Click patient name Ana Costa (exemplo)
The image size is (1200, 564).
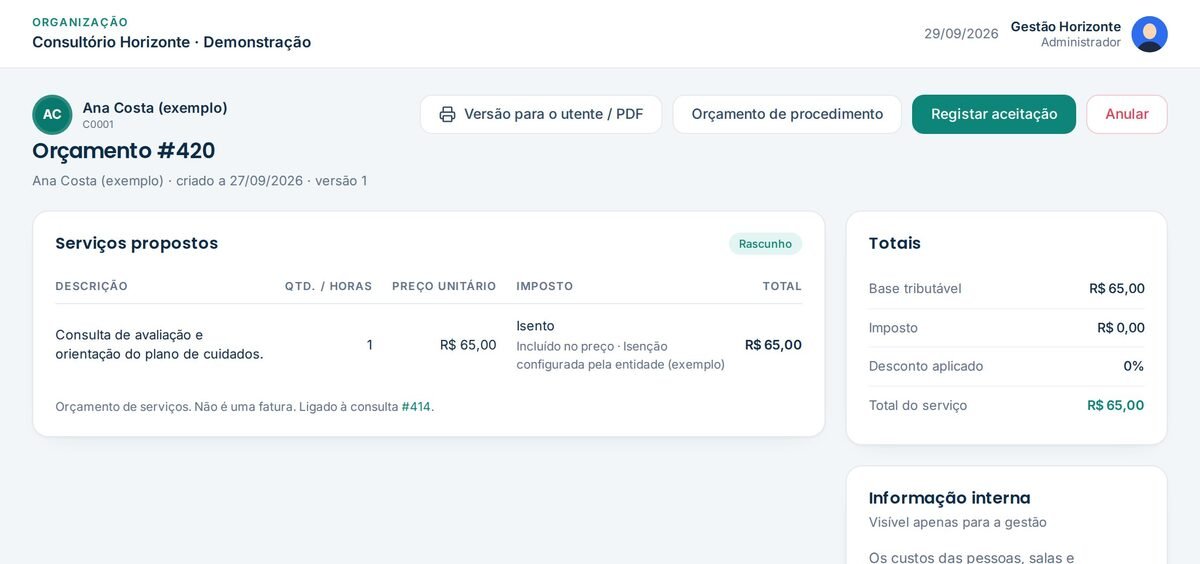pos(155,107)
